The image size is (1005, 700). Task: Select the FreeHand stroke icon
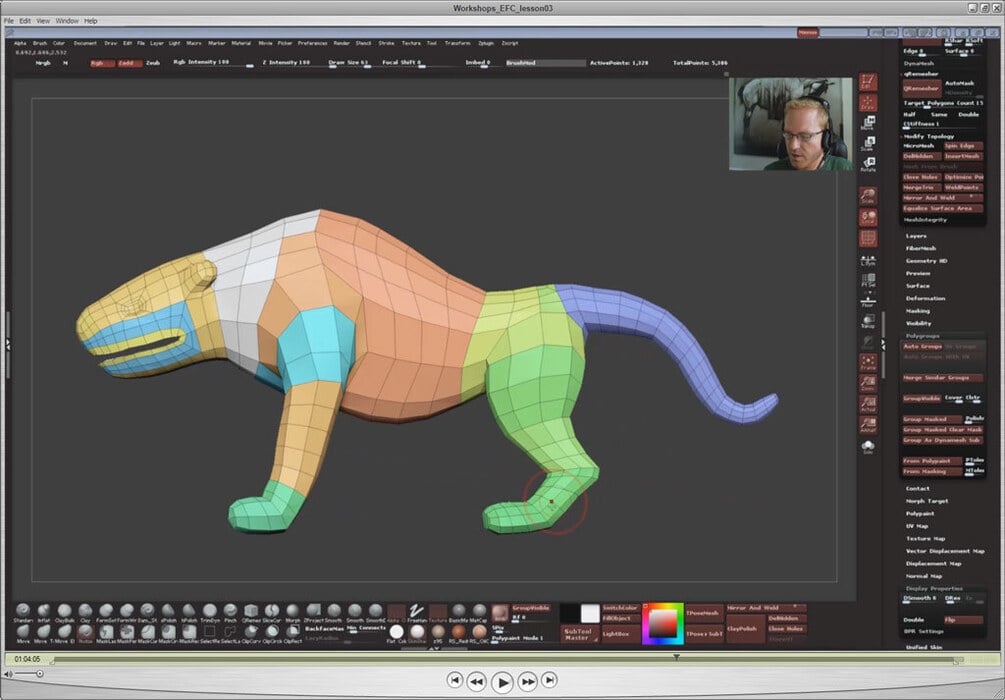(x=417, y=612)
